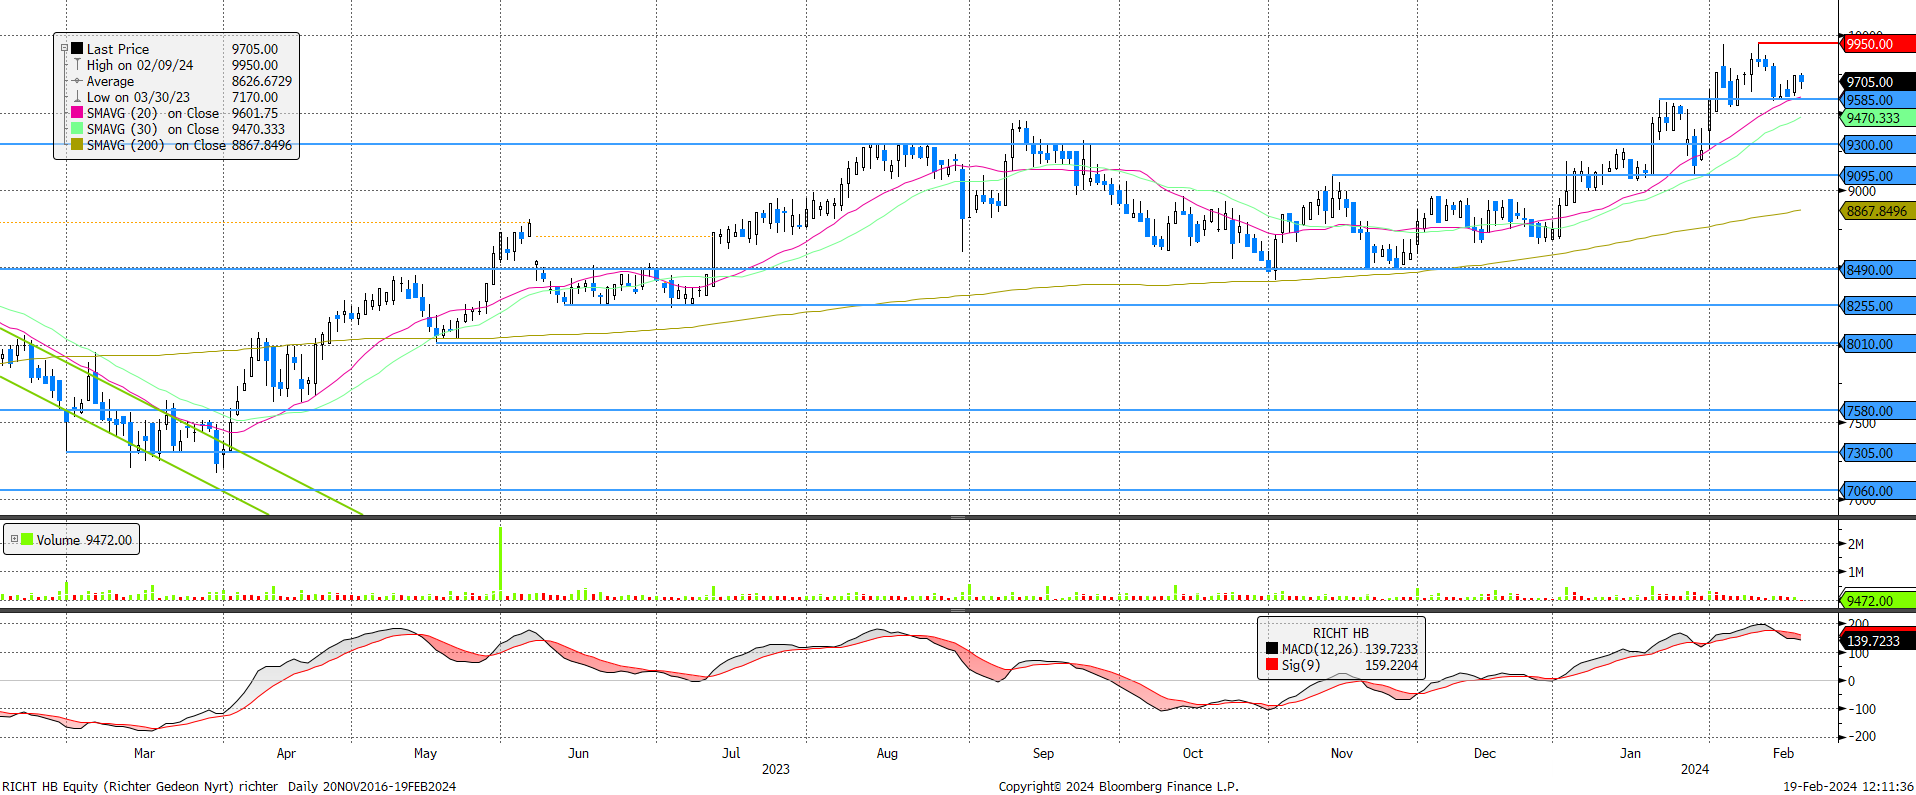Click the 'Sig(9)' legend label
Viewport: 1916px width, 795px height.
pos(1301,665)
